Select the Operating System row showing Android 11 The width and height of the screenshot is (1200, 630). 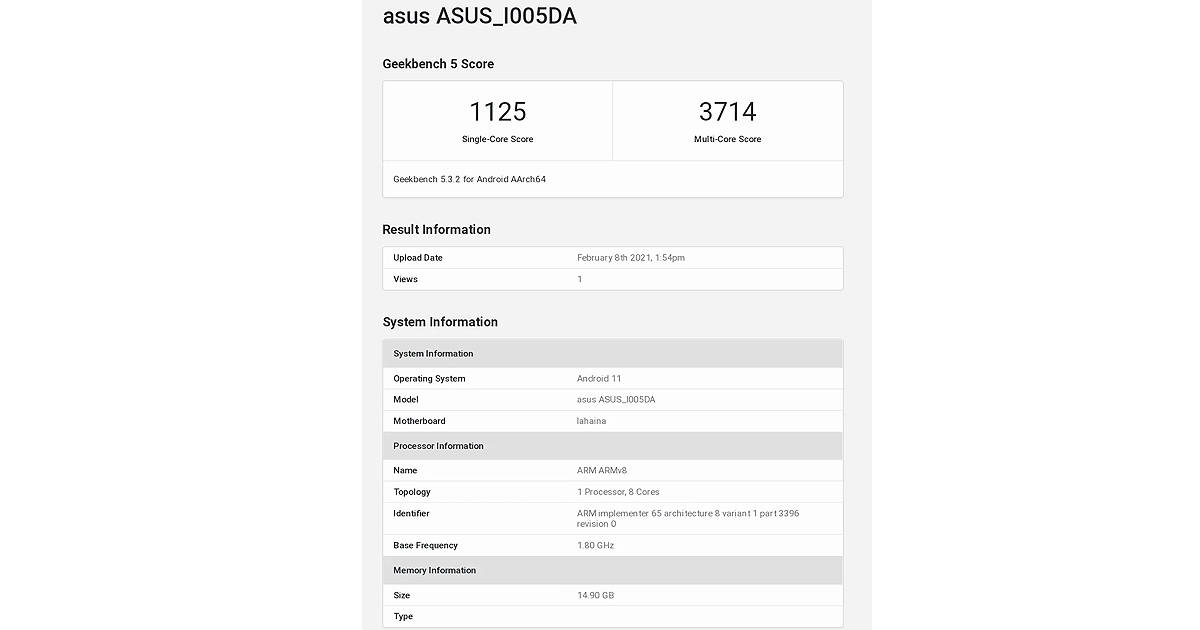(612, 378)
